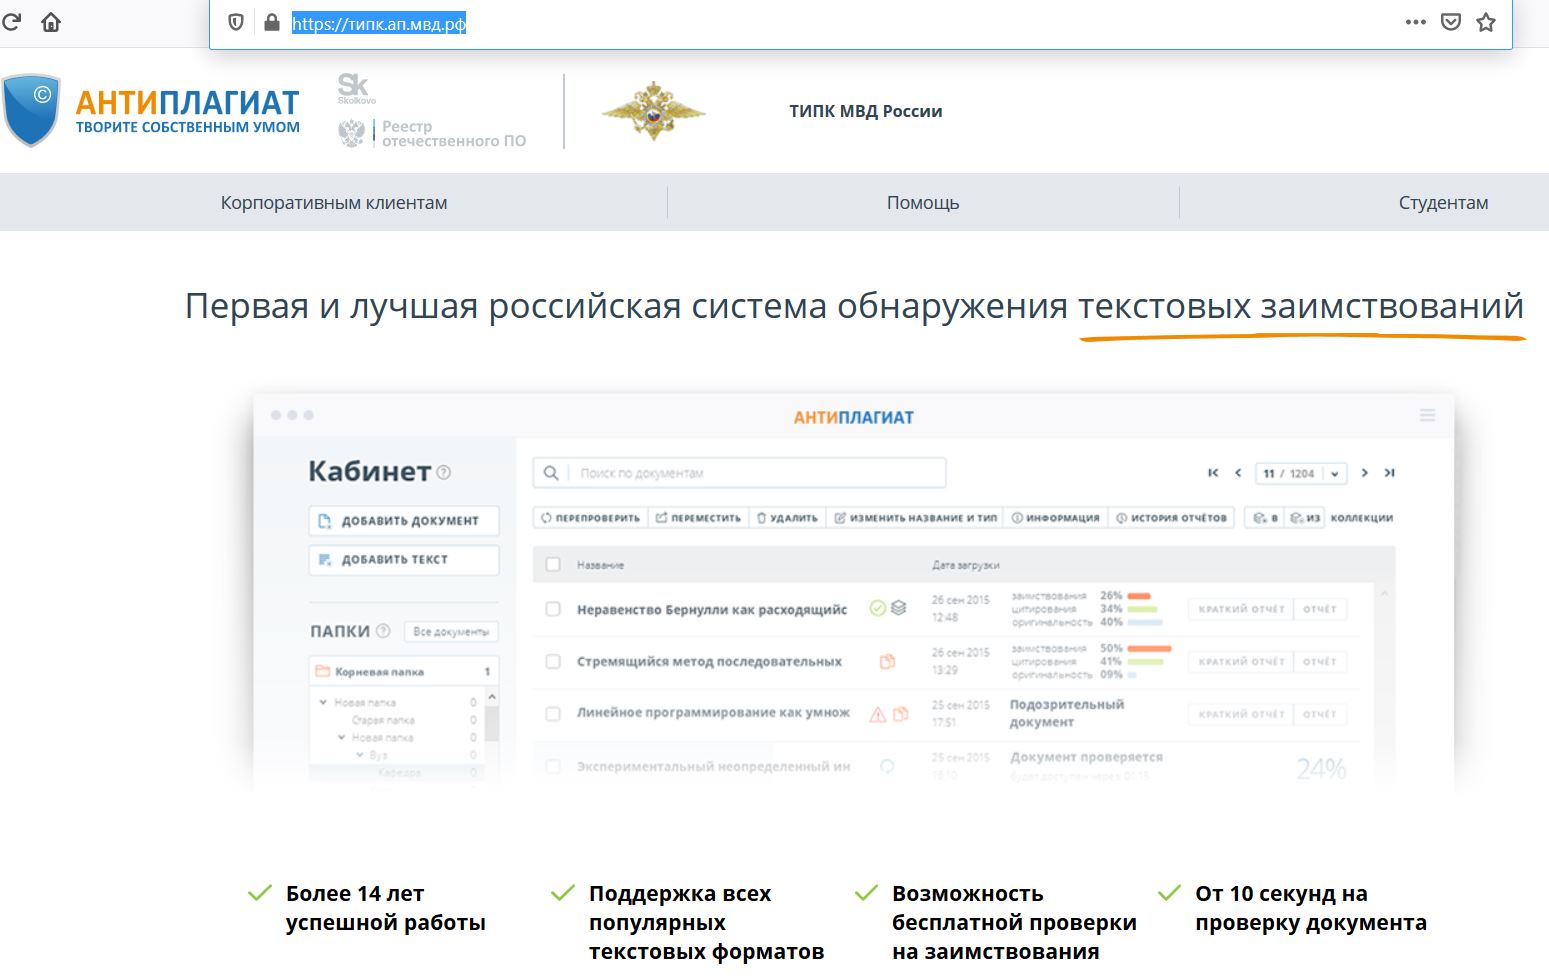Click the Более 14 лет успешной работы text

pyautogui.click(x=386, y=908)
